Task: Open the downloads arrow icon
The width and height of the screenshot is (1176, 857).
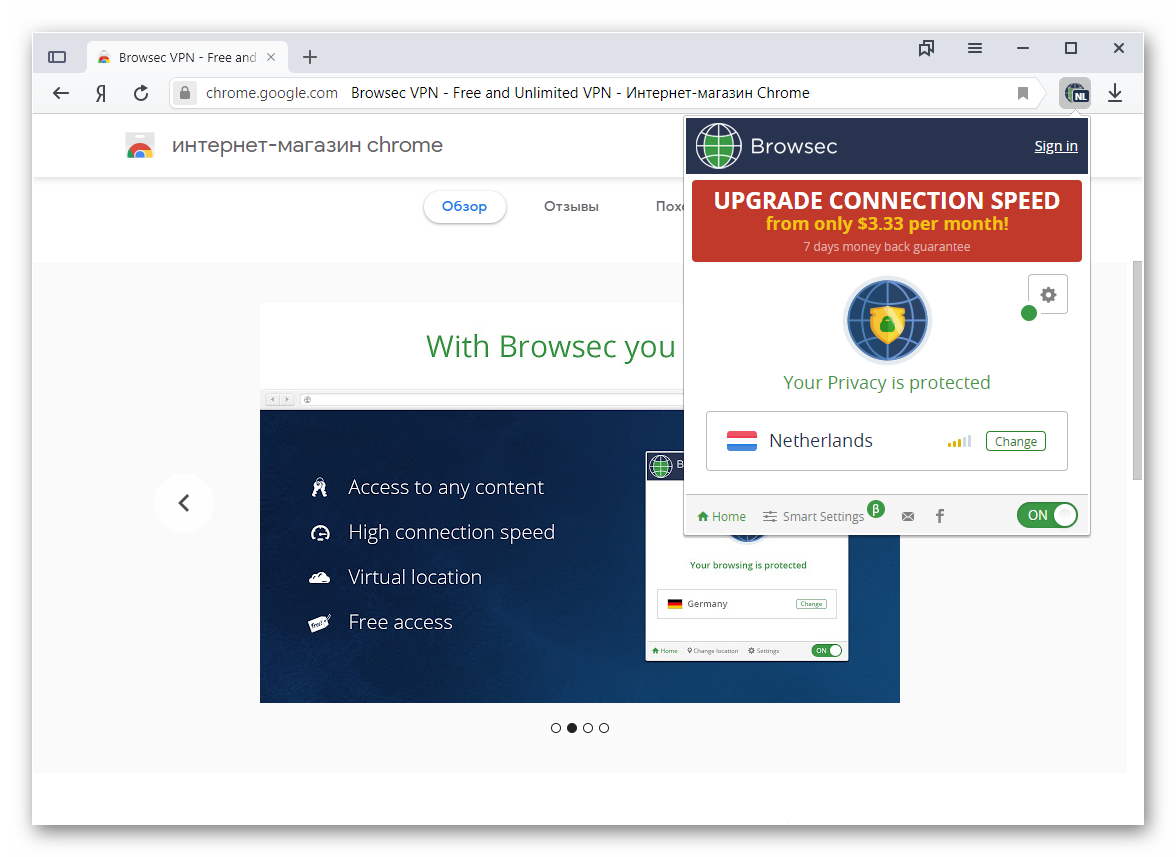Action: click(1115, 93)
